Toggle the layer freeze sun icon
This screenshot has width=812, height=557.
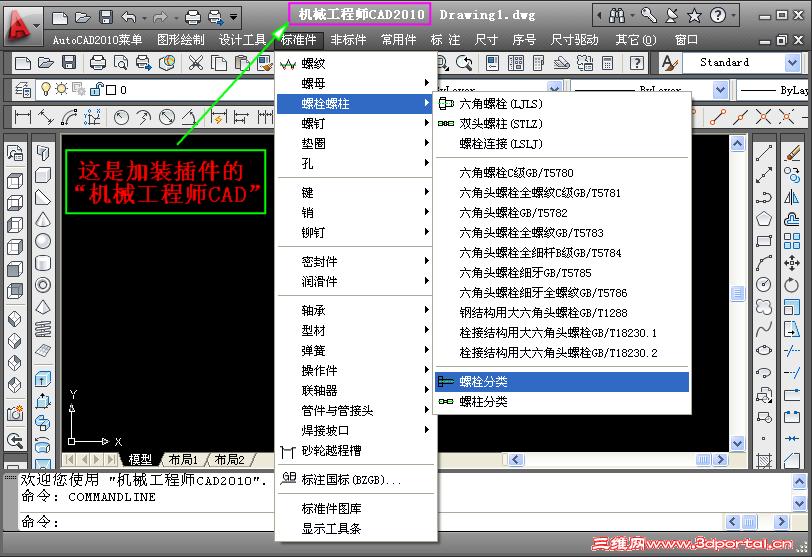[x=61, y=89]
